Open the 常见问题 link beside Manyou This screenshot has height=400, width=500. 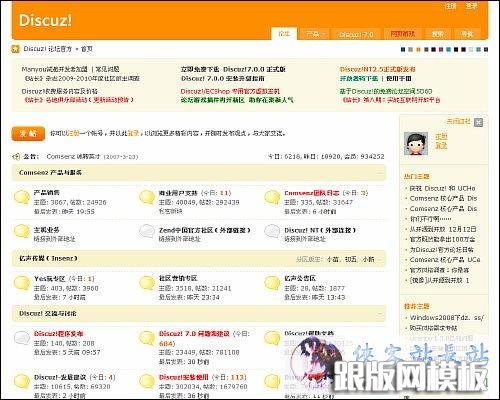pyautogui.click(x=107, y=69)
